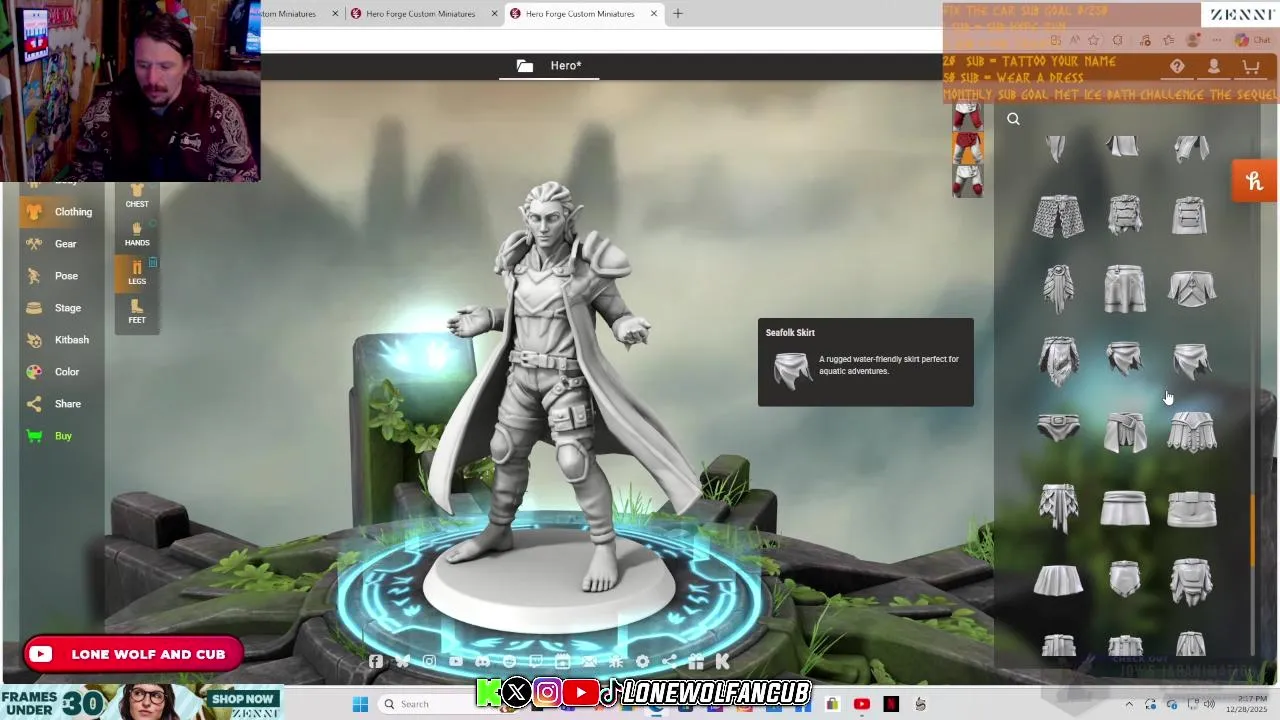
Task: Open the help question mark icon
Action: (x=1177, y=67)
